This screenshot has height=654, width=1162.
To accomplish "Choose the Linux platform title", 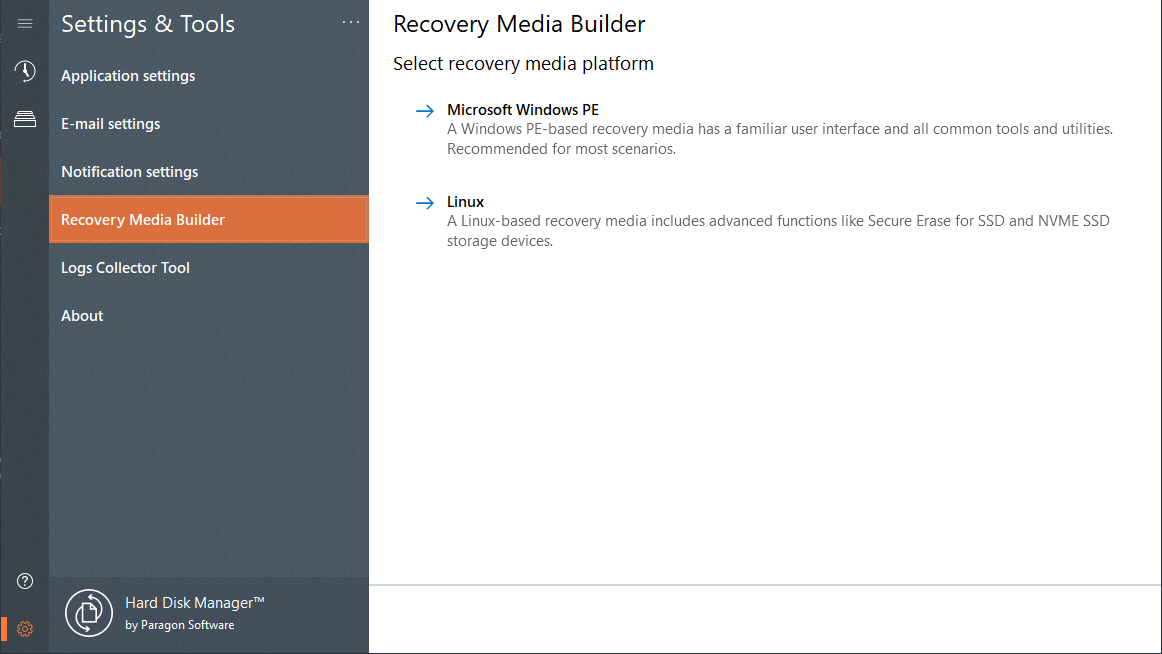I will coord(465,202).
